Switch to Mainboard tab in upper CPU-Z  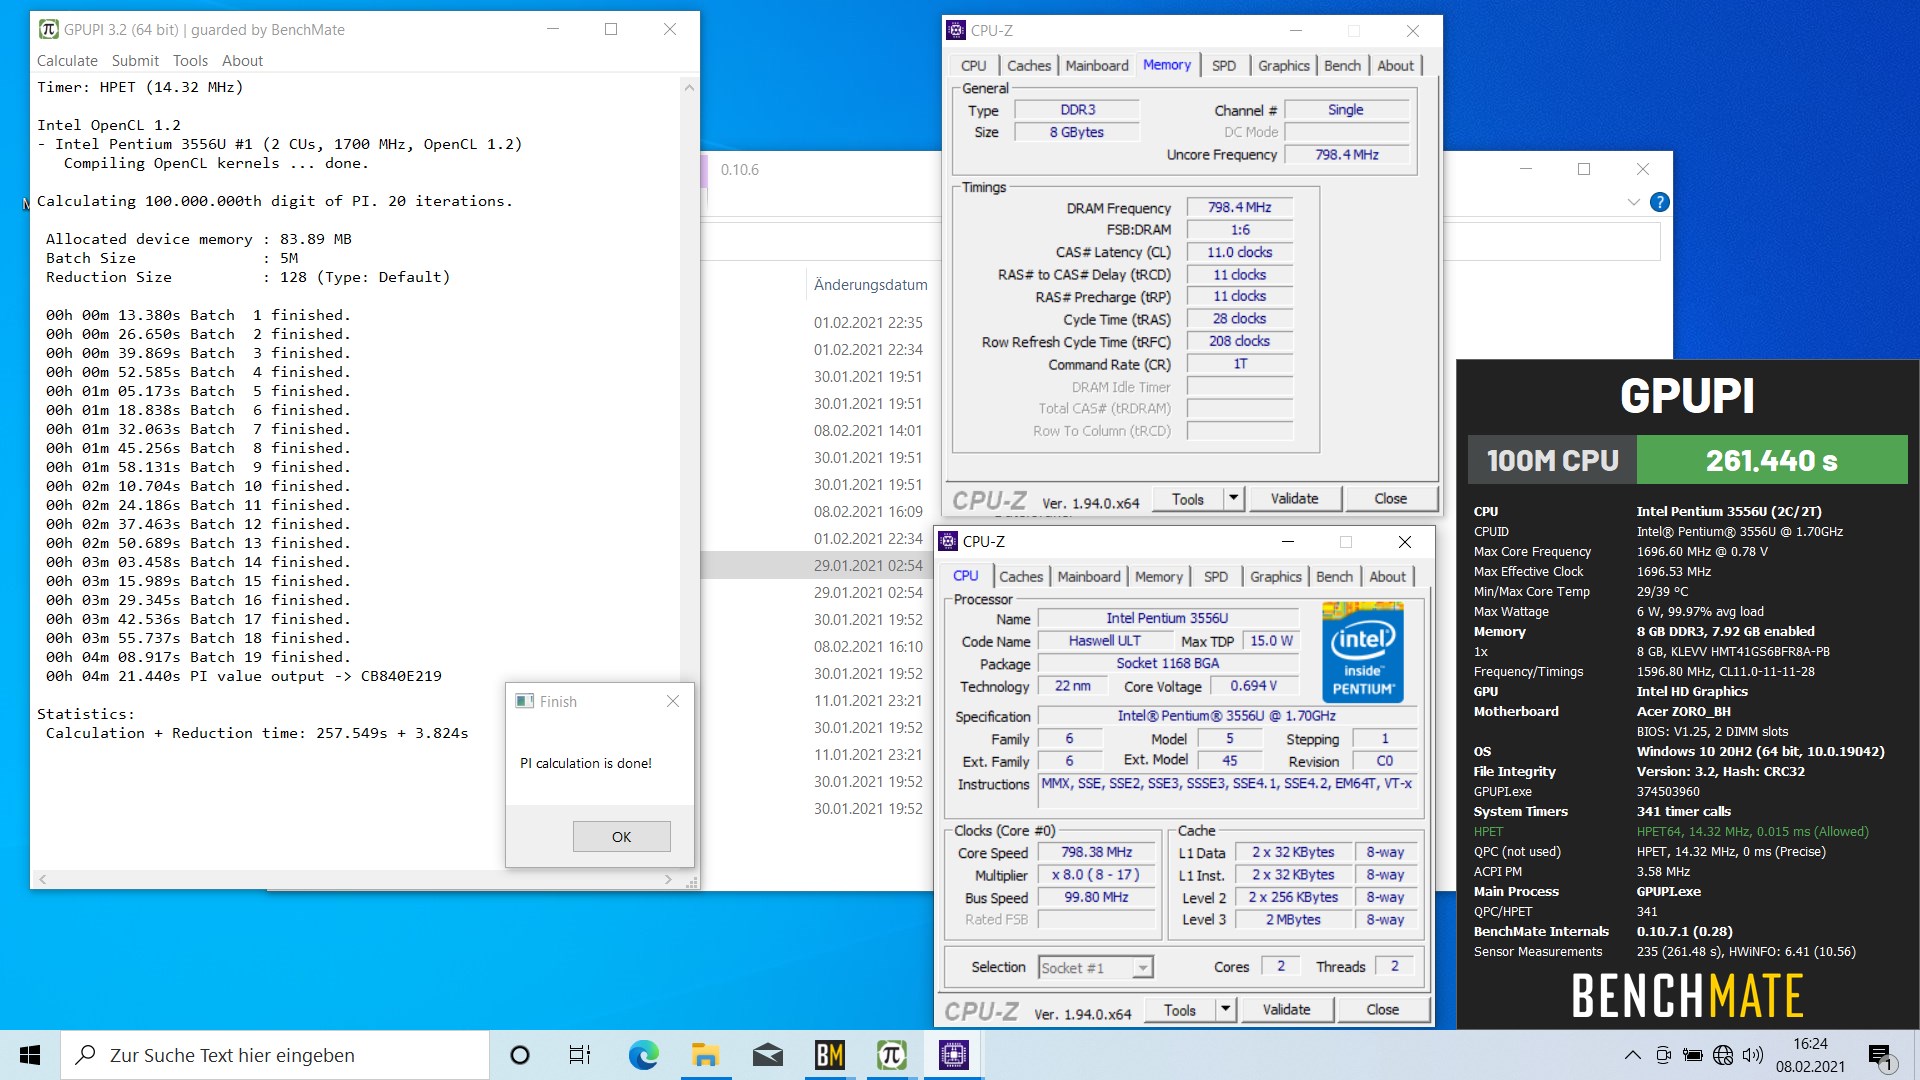[1097, 65]
